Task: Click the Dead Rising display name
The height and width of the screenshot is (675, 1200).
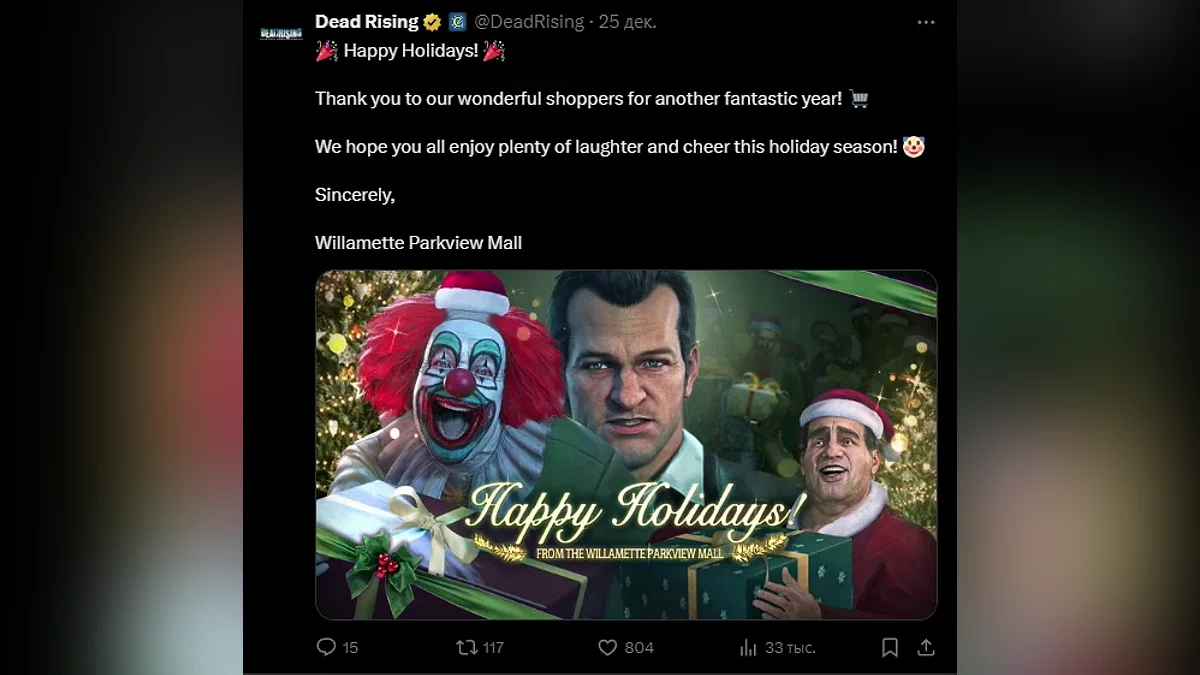Action: pyautogui.click(x=366, y=22)
